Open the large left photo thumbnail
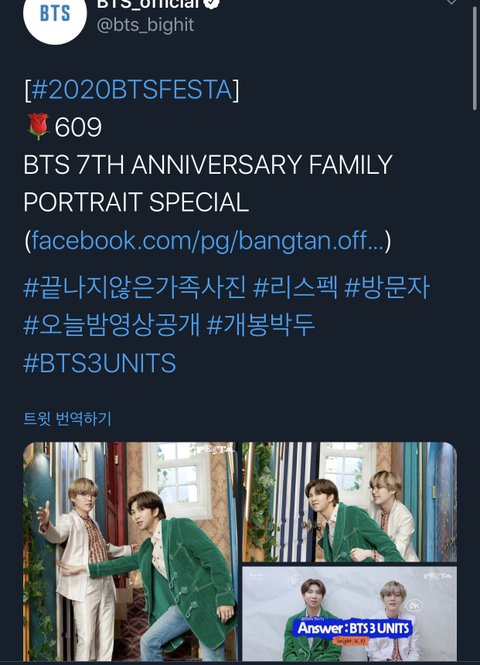This screenshot has height=665, width=480. point(130,551)
